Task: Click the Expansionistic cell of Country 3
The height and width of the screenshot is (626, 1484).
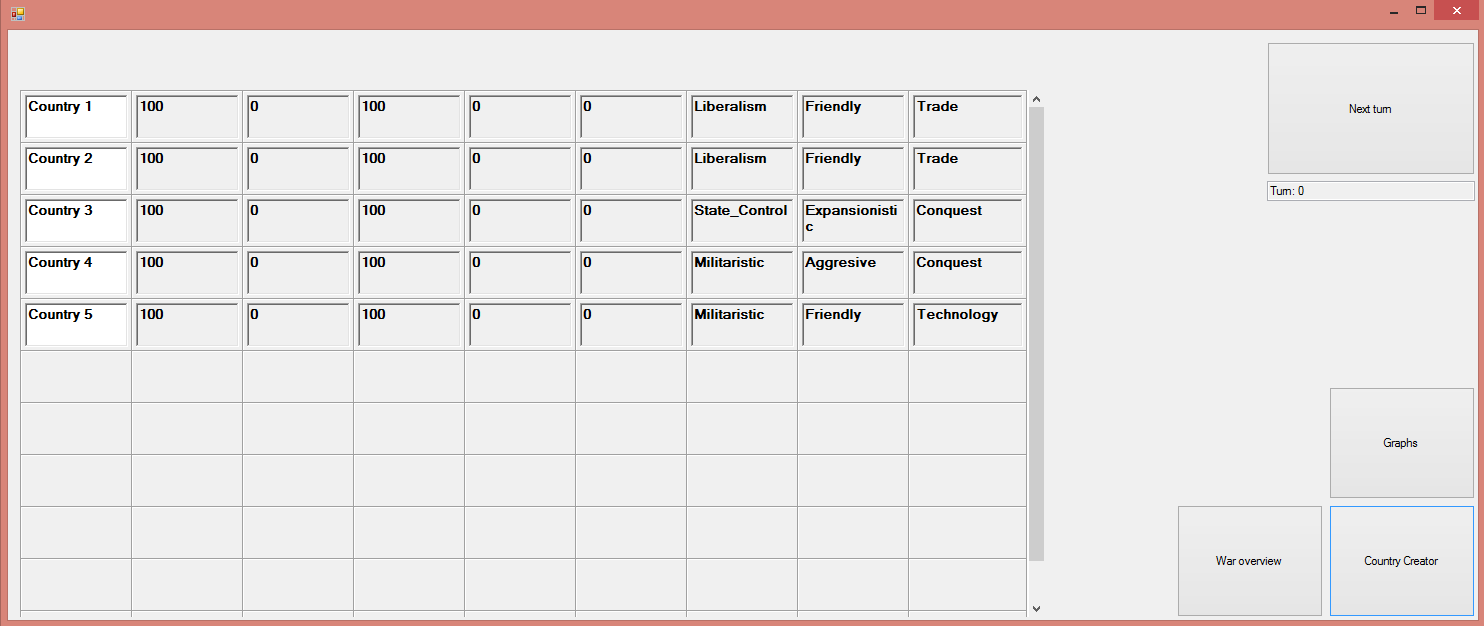Action: 853,220
